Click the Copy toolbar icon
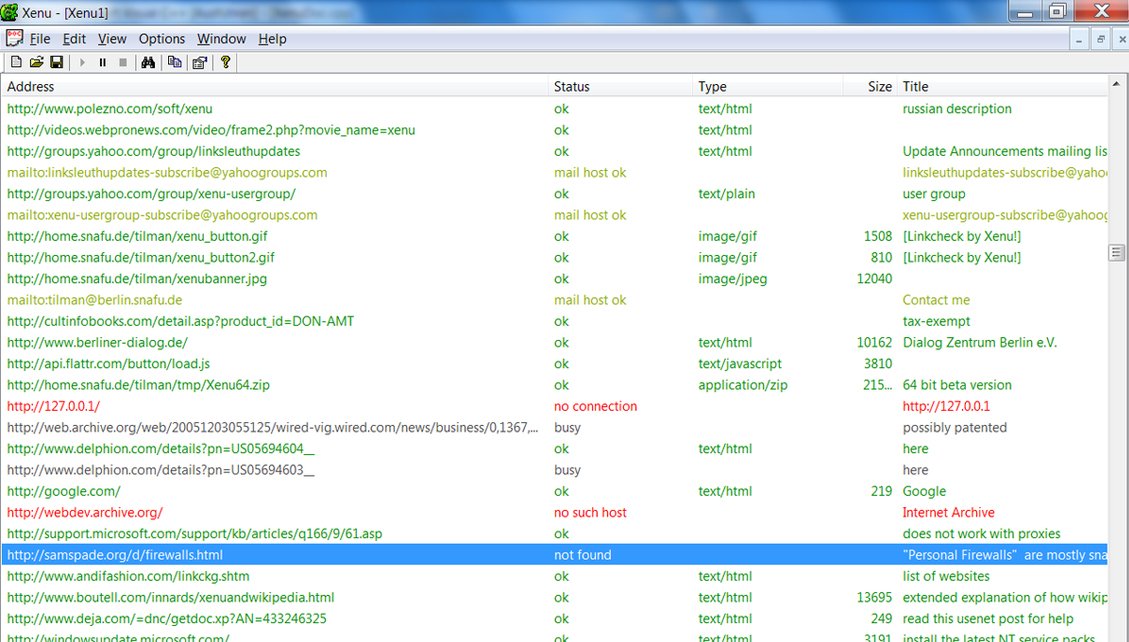1129x642 pixels. [174, 63]
